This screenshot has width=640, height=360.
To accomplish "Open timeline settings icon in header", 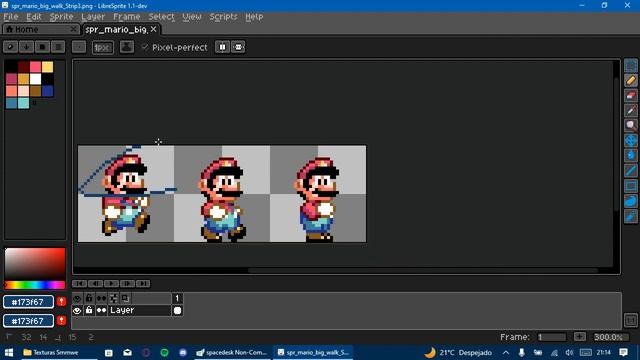I will (125, 298).
